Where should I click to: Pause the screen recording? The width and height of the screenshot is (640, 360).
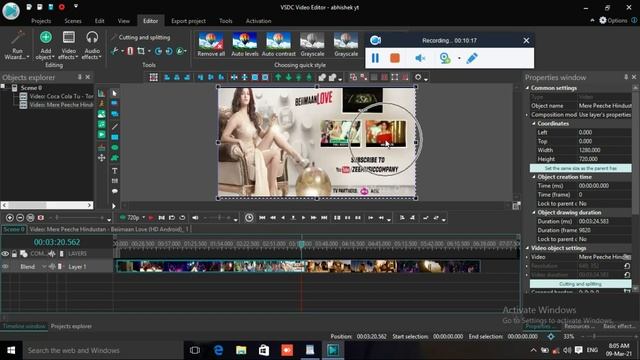click(x=375, y=58)
